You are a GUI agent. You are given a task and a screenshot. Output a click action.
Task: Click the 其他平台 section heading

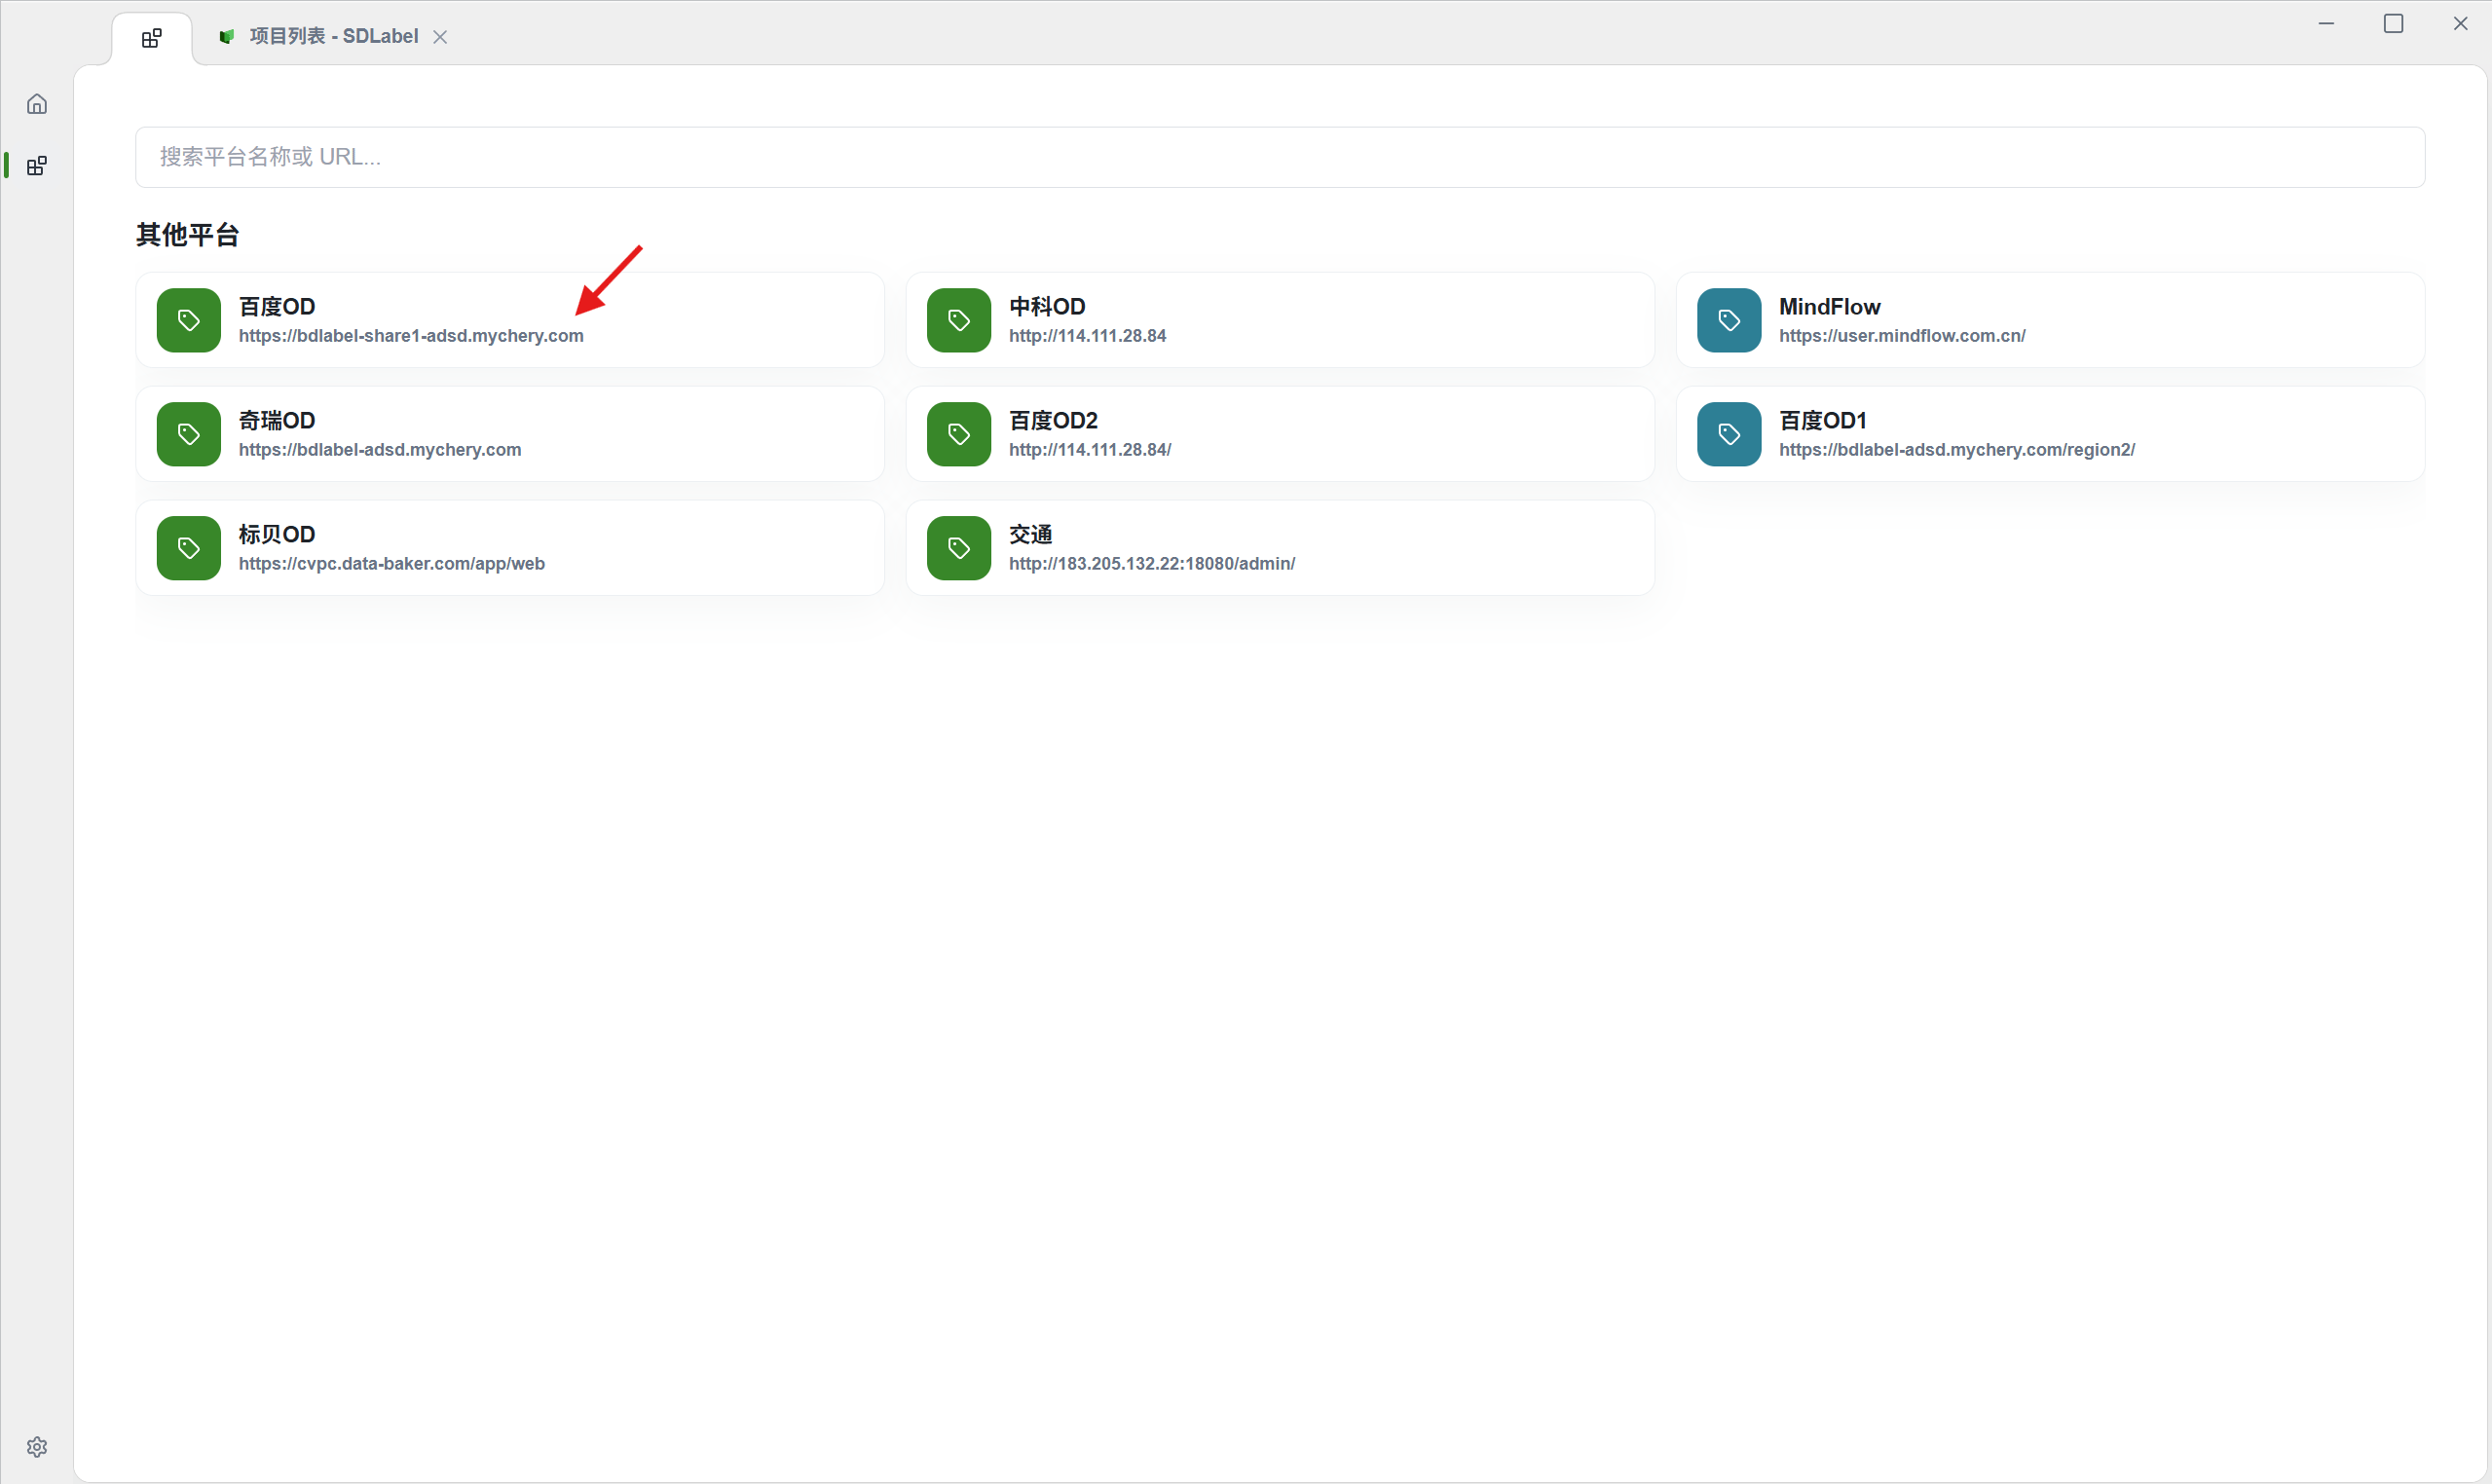coord(188,235)
